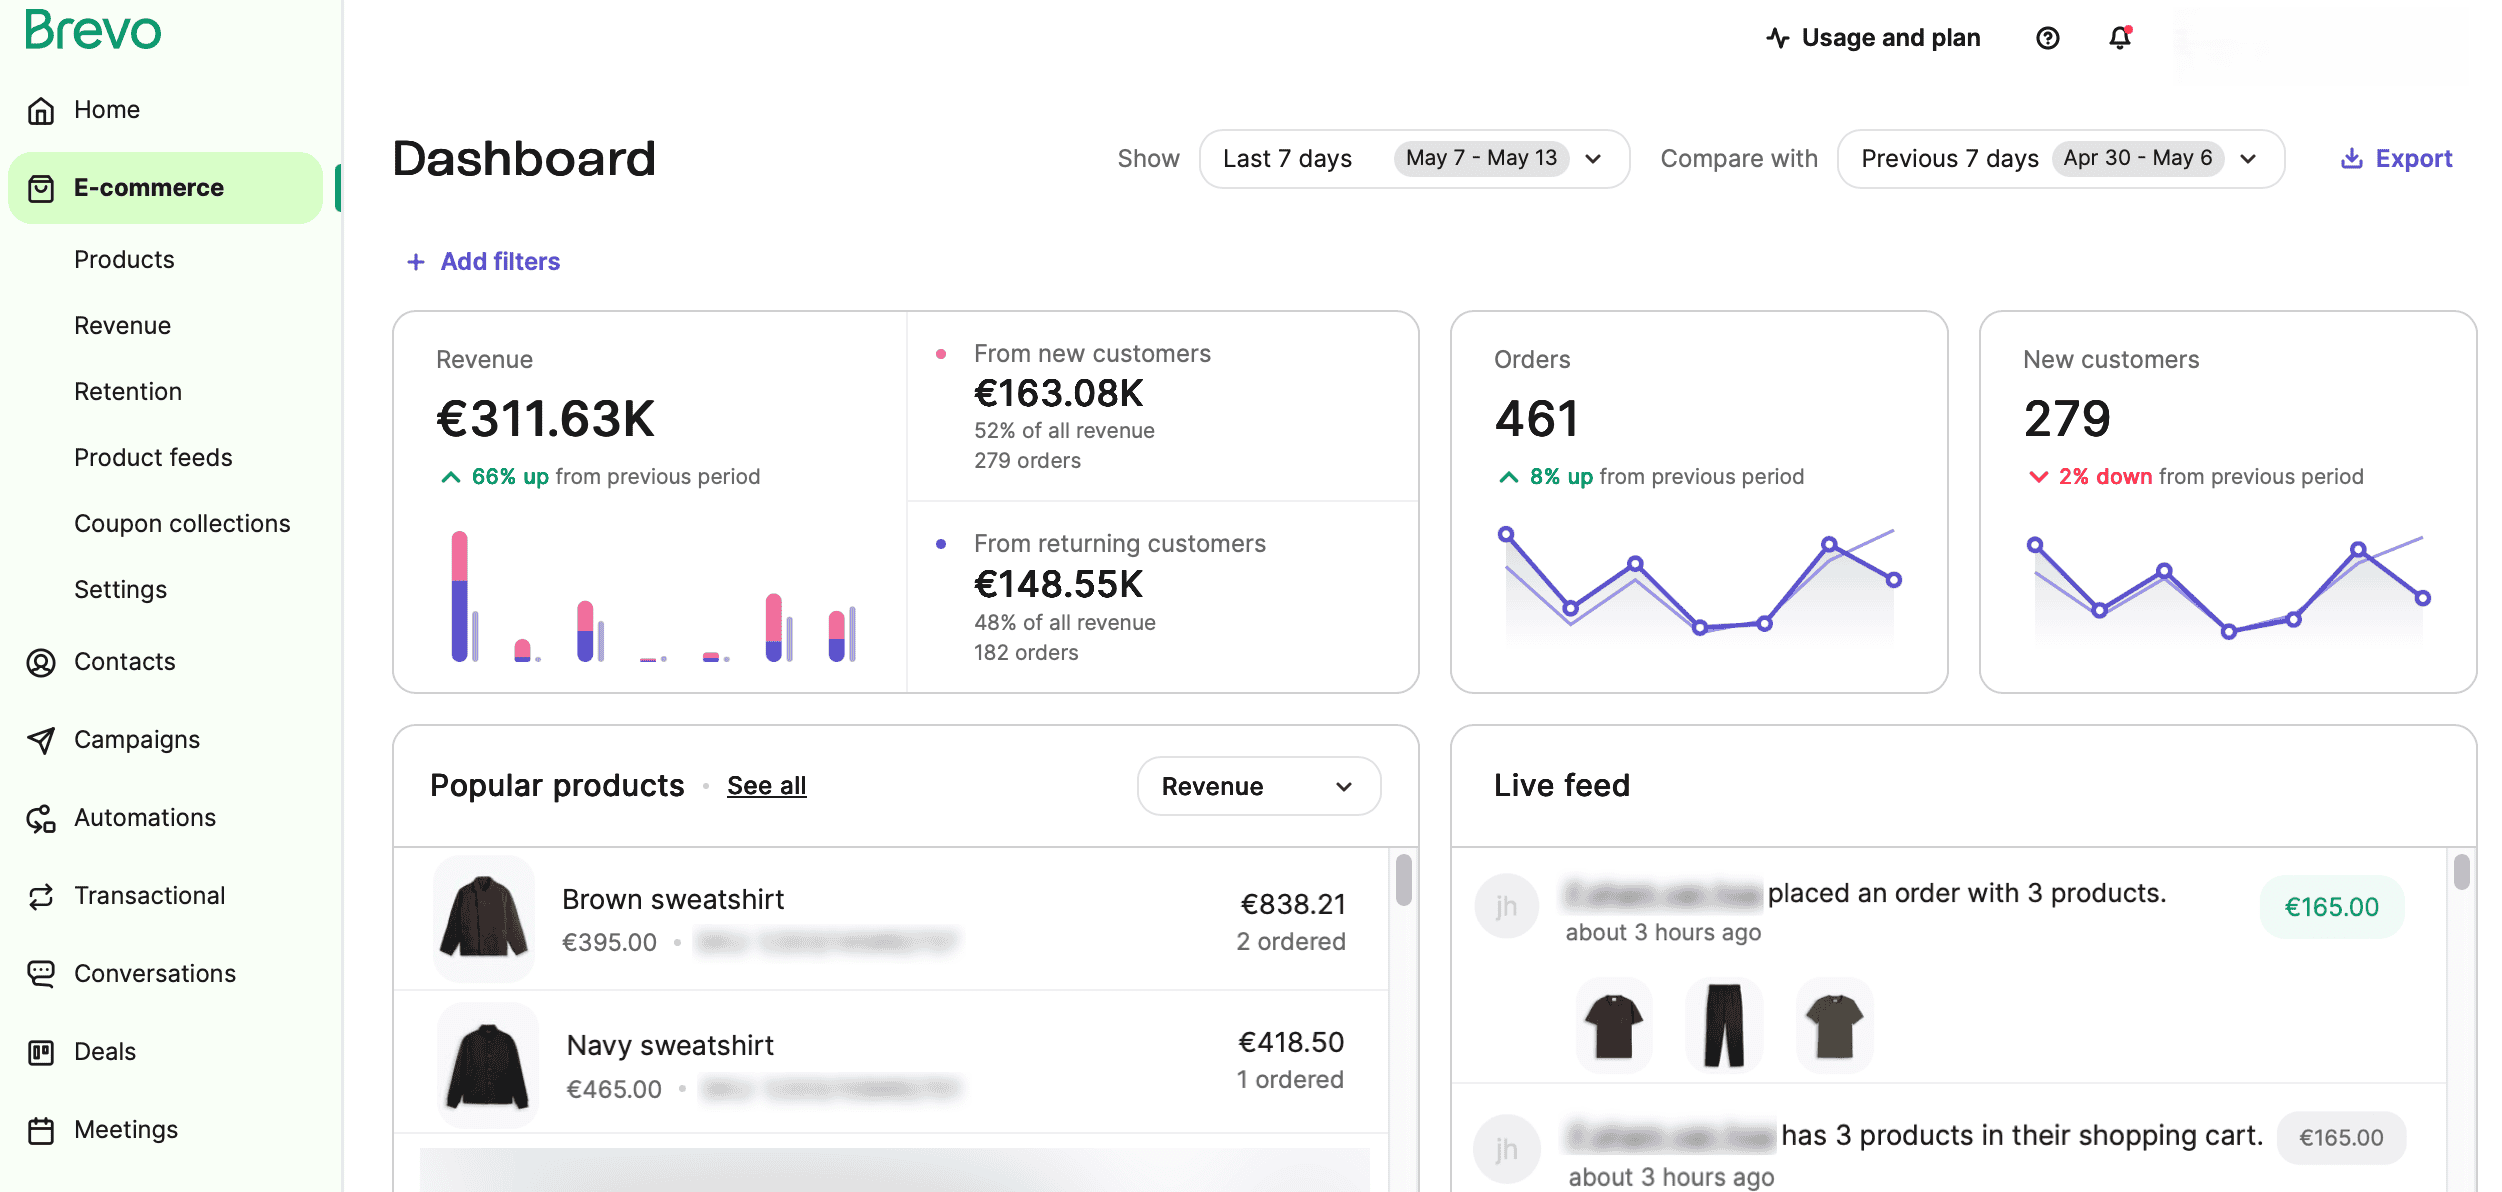Click the Automations icon in sidebar
The image size is (2502, 1192).
(41, 818)
